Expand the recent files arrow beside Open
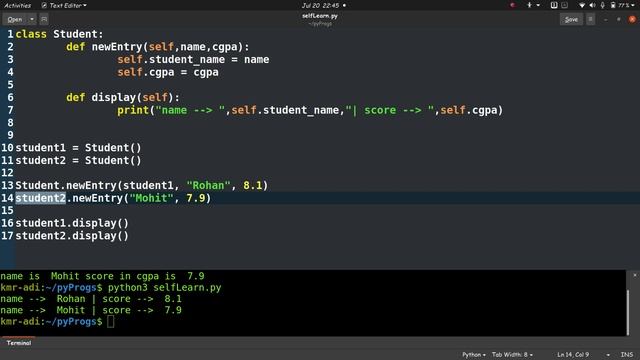Viewport: 640px width, 360px height. [x=32, y=19]
